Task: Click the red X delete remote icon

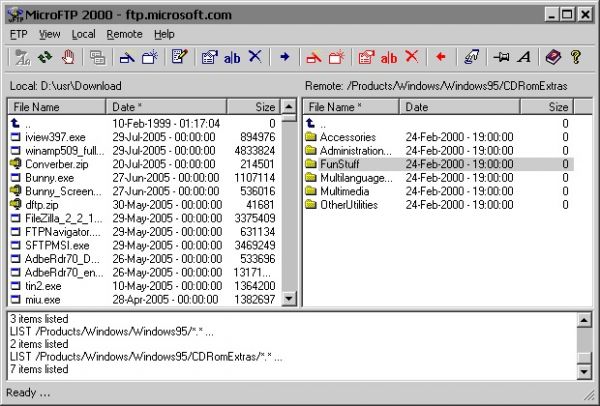Action: pyautogui.click(x=412, y=57)
